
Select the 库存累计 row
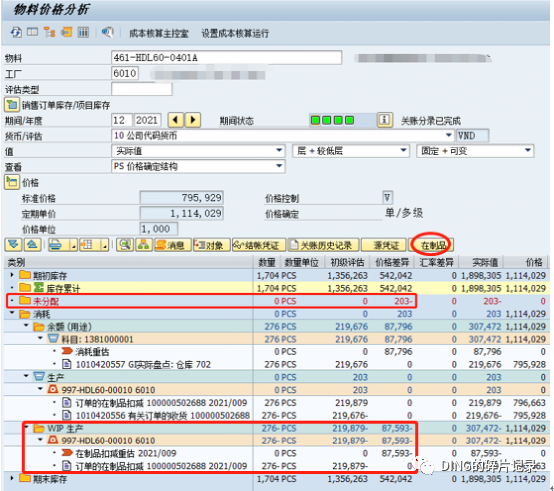[277, 288]
